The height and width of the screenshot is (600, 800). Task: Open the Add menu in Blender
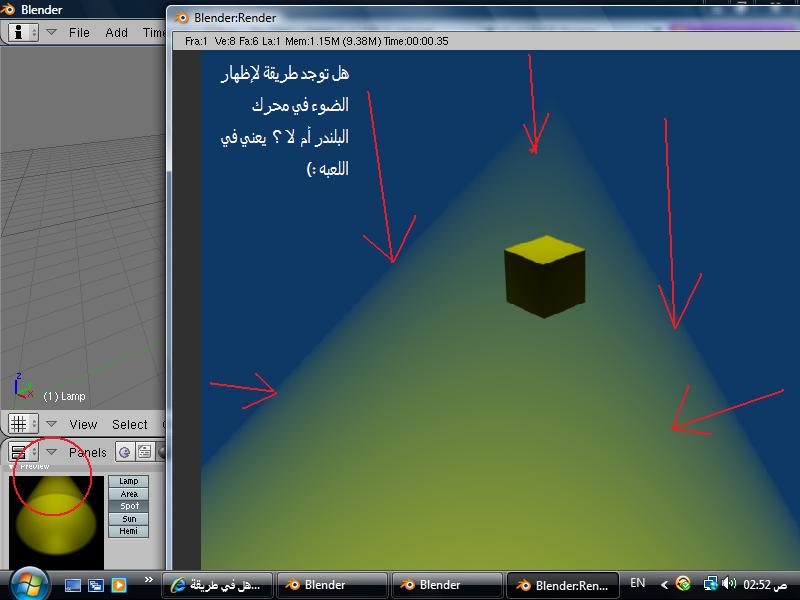pyautogui.click(x=116, y=33)
